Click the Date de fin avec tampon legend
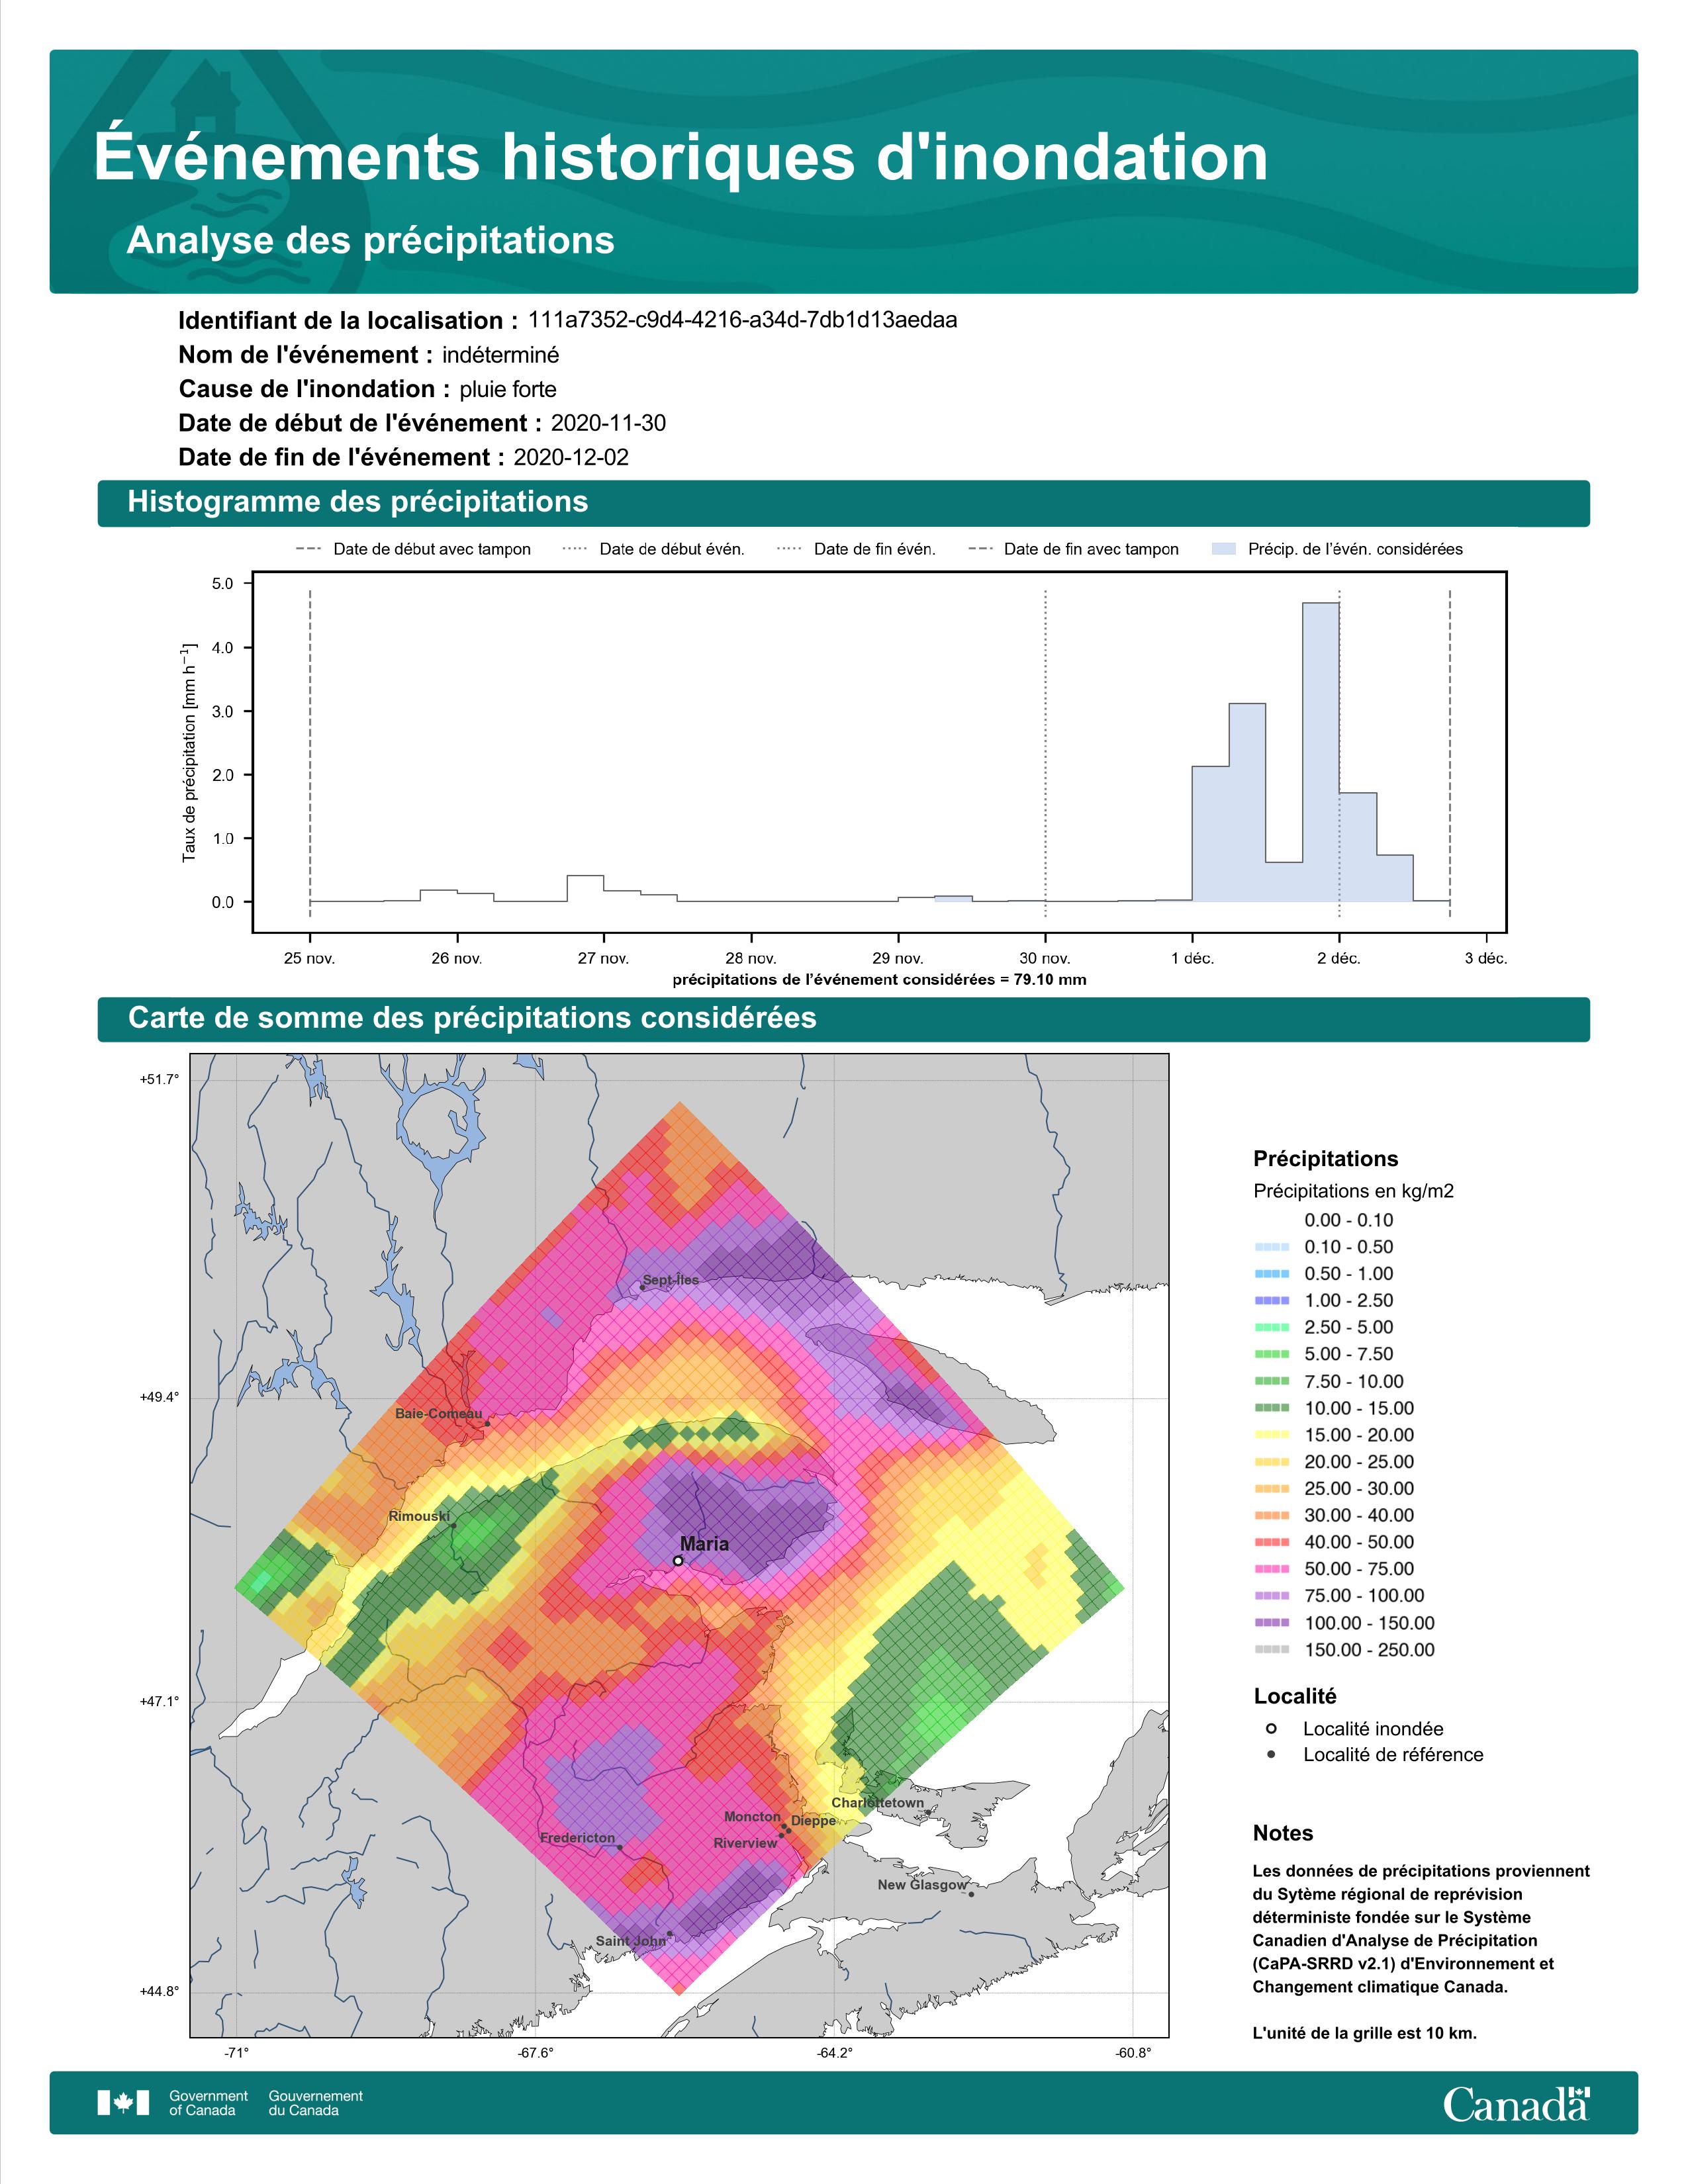This screenshot has height=2184, width=1688. 1073,549
